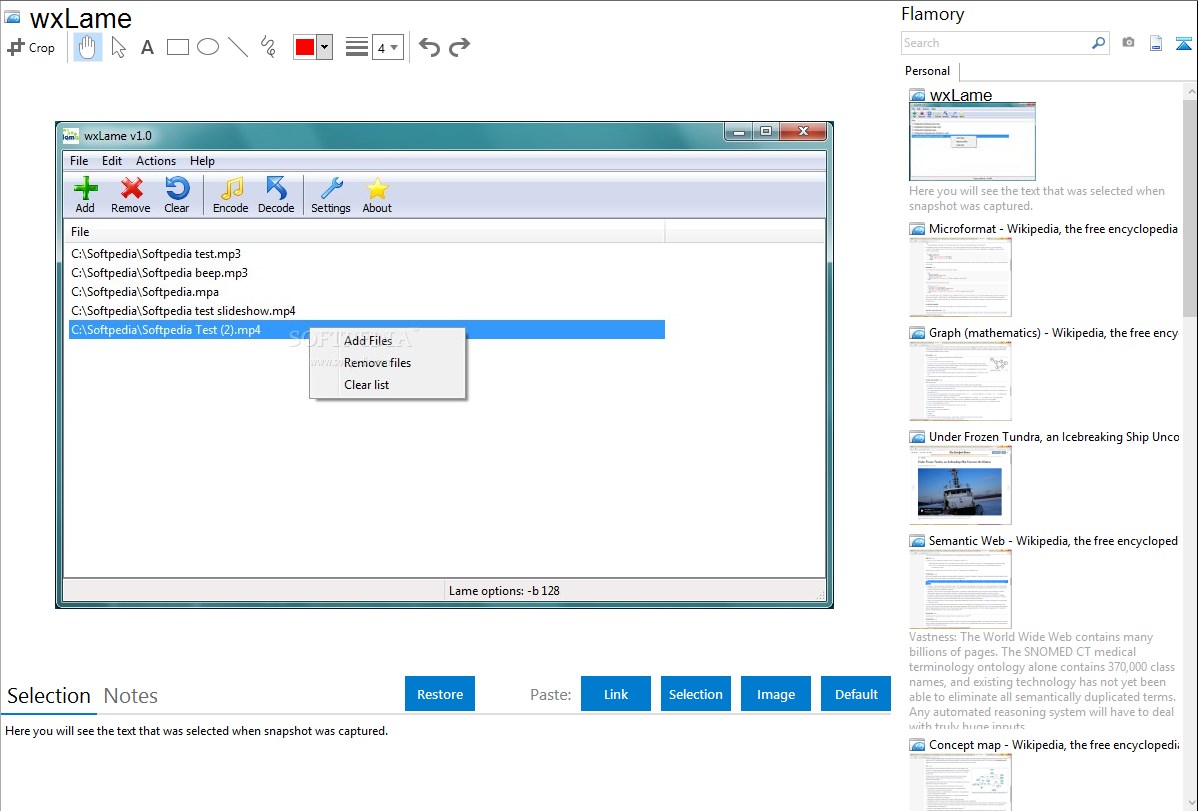Select the straight line tool

(238, 47)
